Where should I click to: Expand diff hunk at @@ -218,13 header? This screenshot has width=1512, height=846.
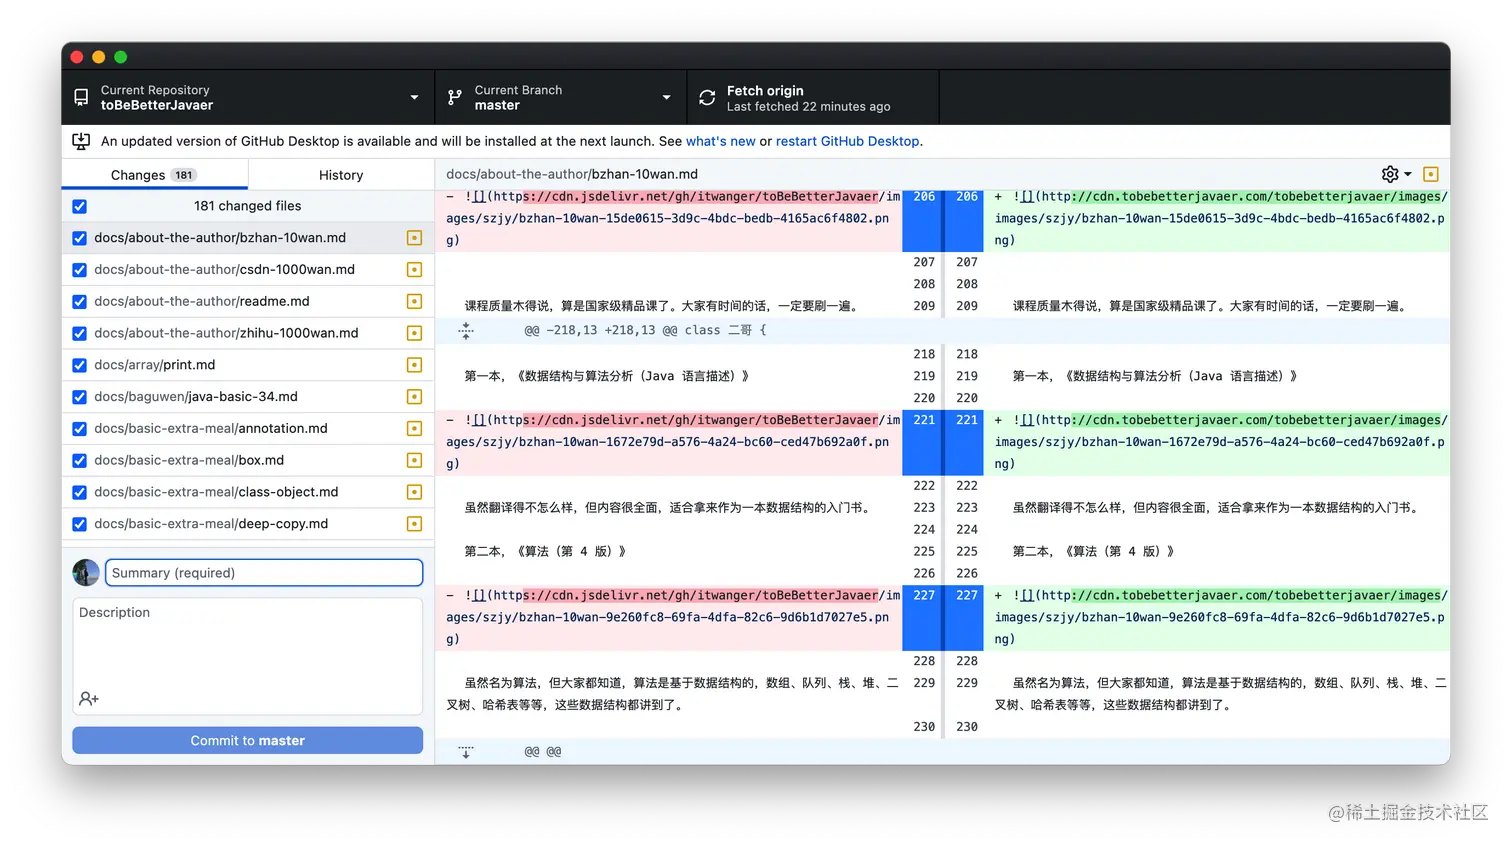(466, 330)
